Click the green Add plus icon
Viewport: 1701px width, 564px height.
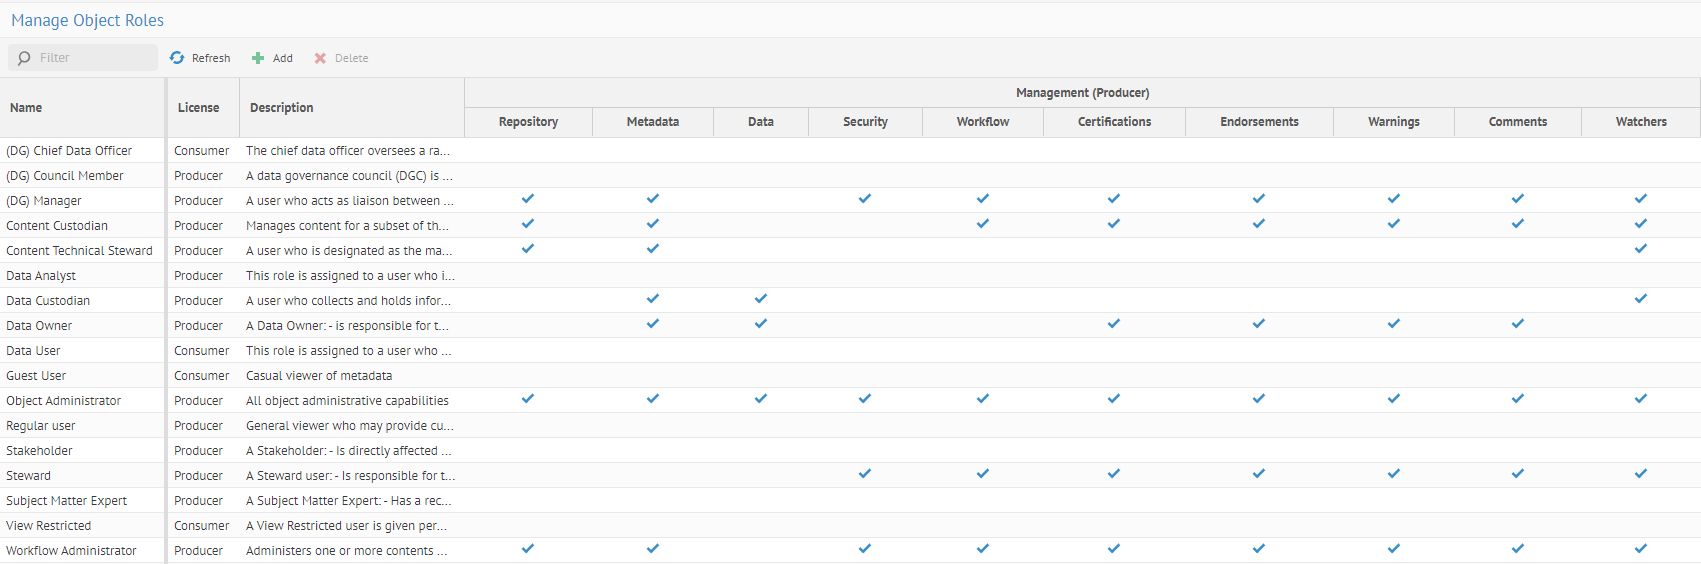click(258, 58)
